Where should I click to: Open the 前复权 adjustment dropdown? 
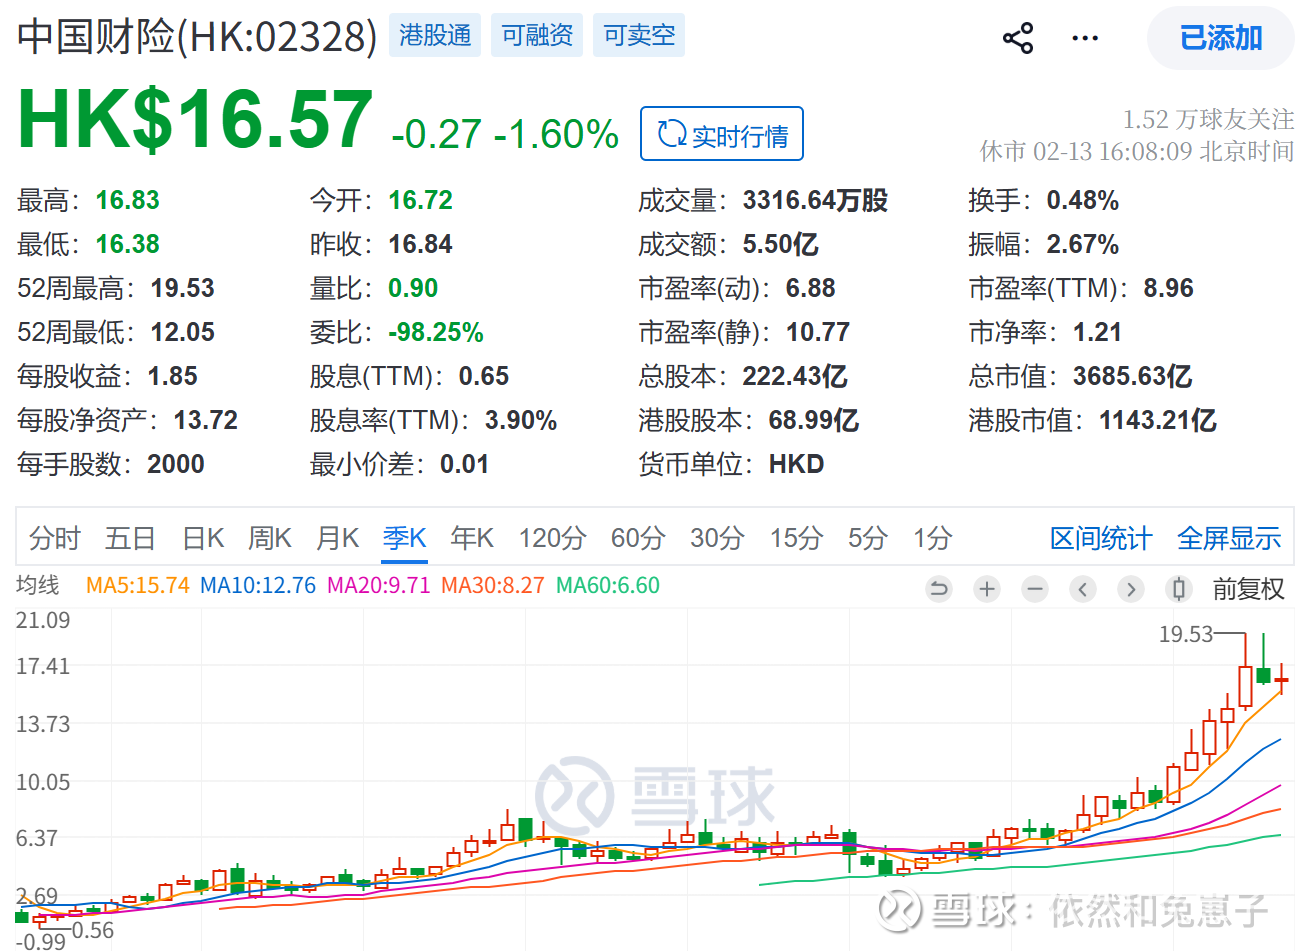[1248, 589]
